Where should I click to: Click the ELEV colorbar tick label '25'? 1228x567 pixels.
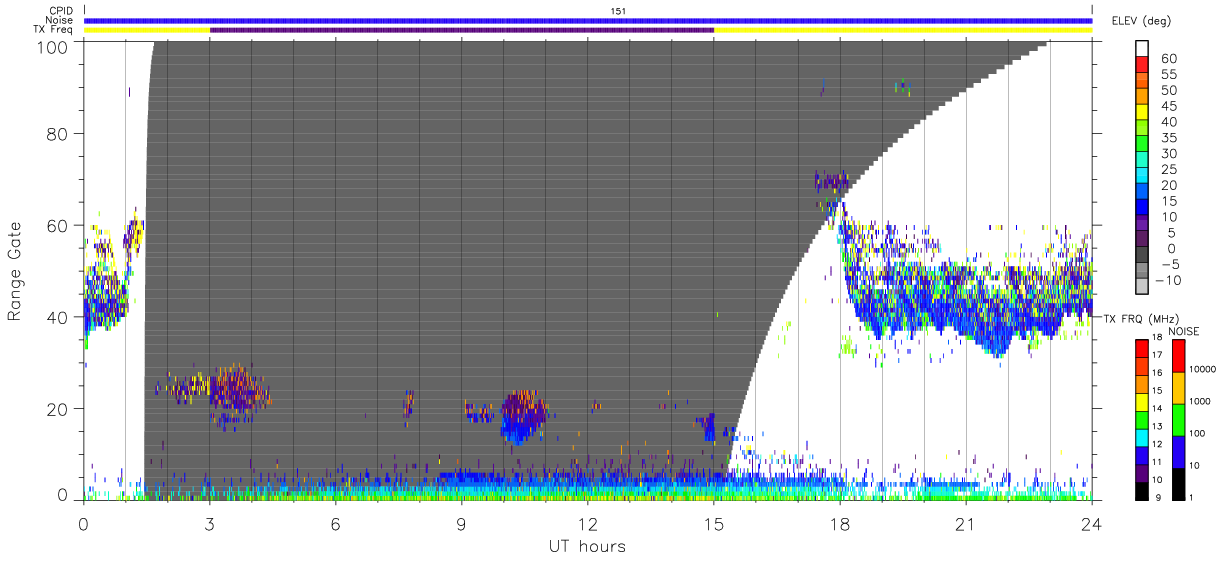1168,170
